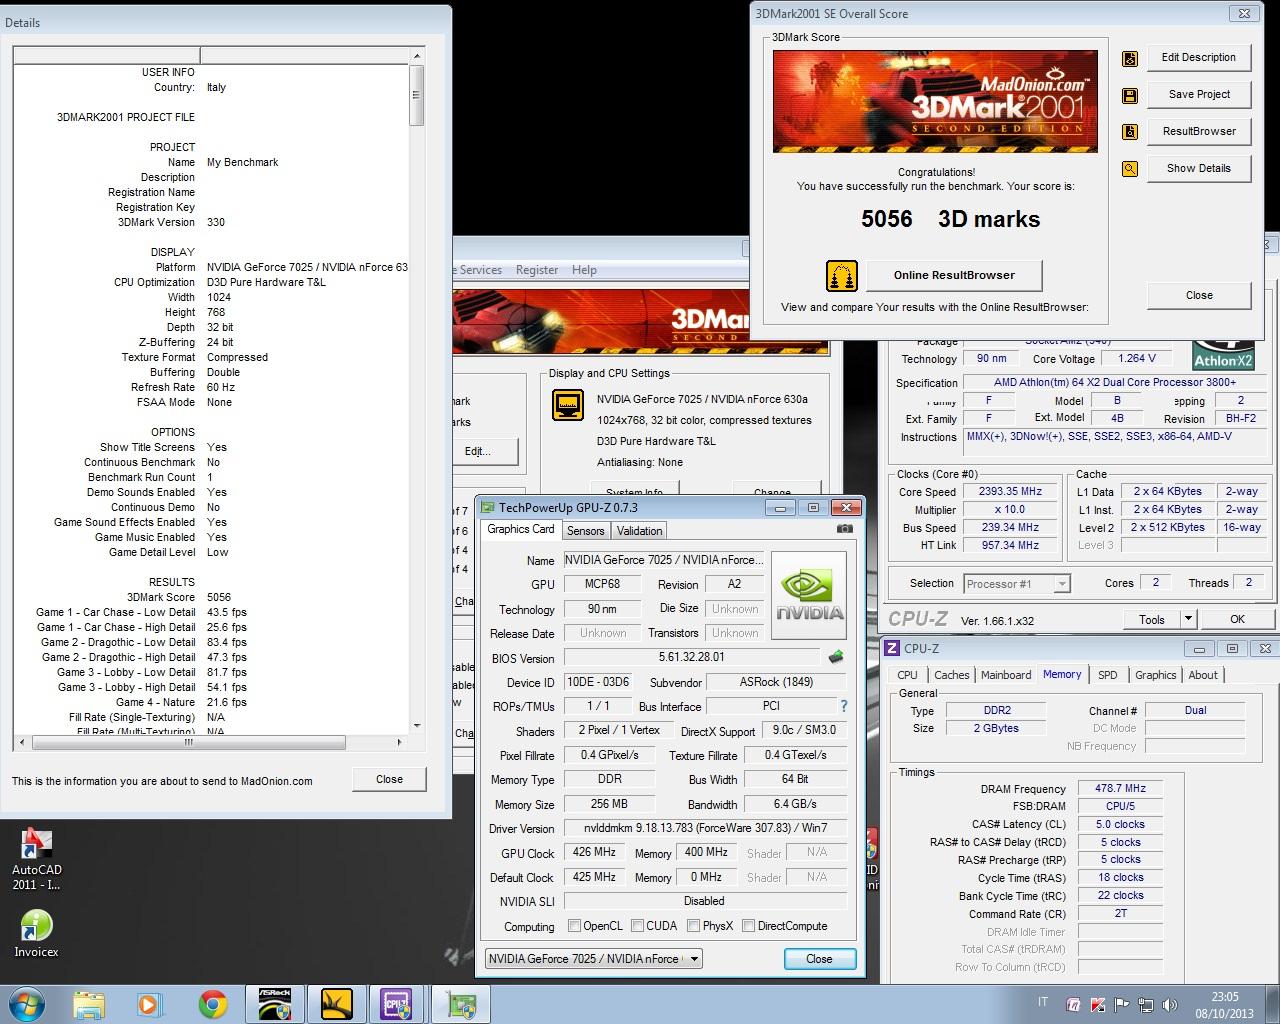Click the network tray icon

pos(1144,1005)
